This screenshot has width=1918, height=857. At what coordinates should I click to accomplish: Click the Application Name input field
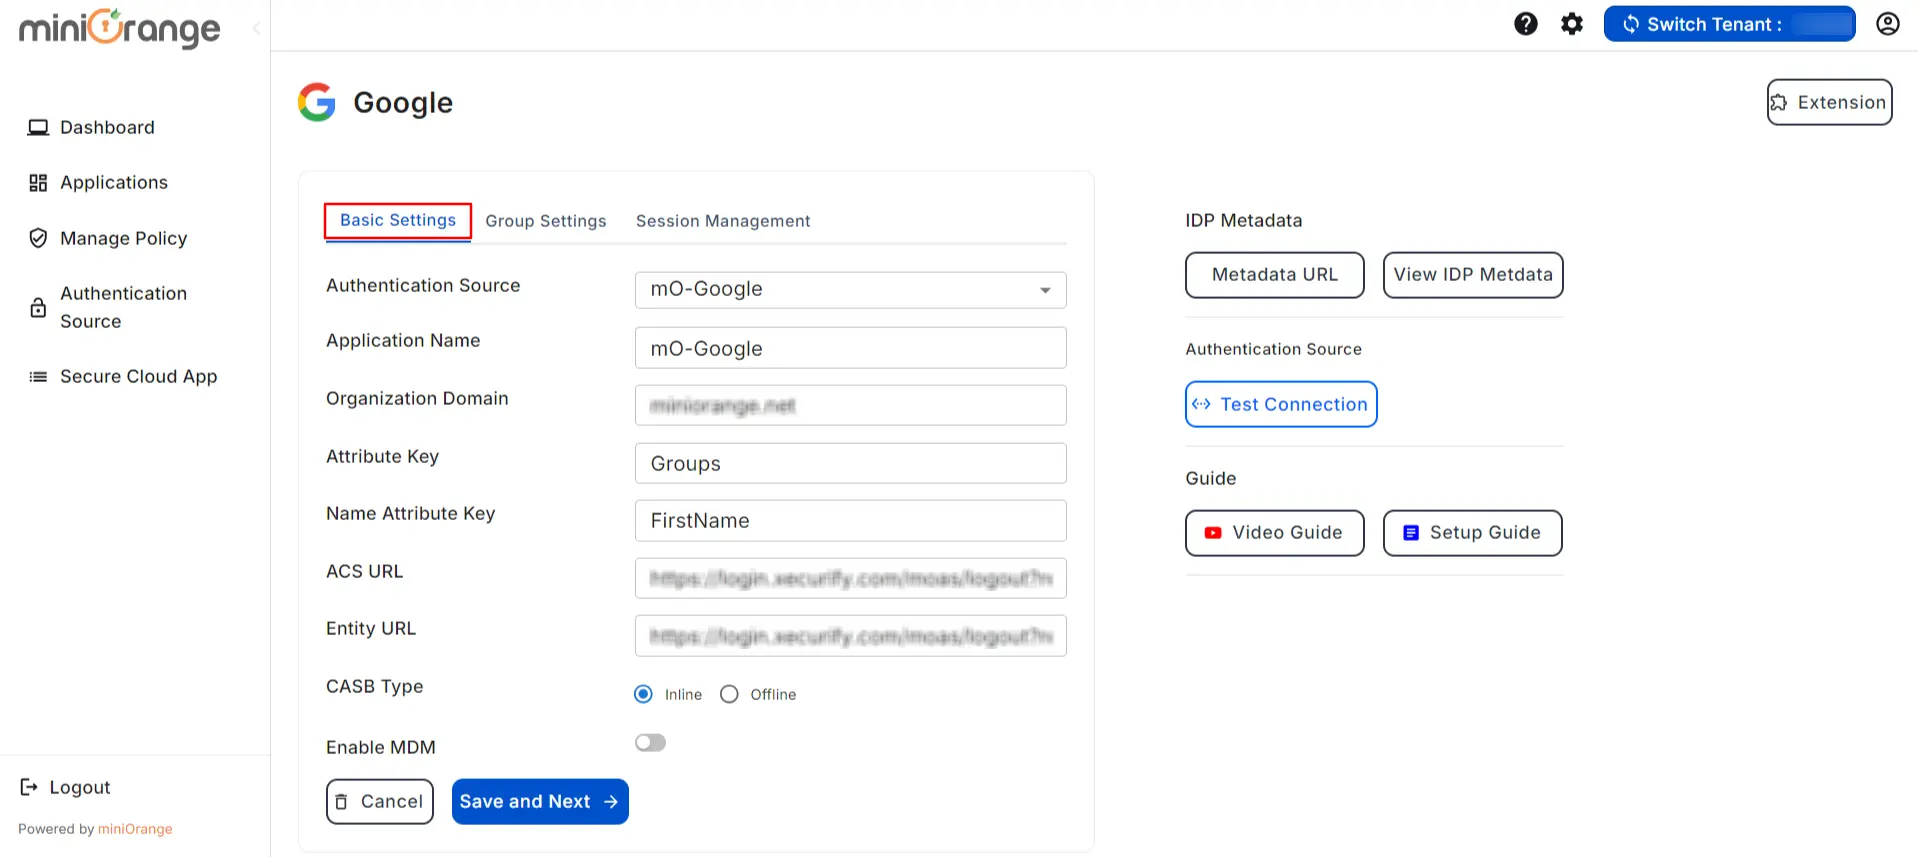851,348
